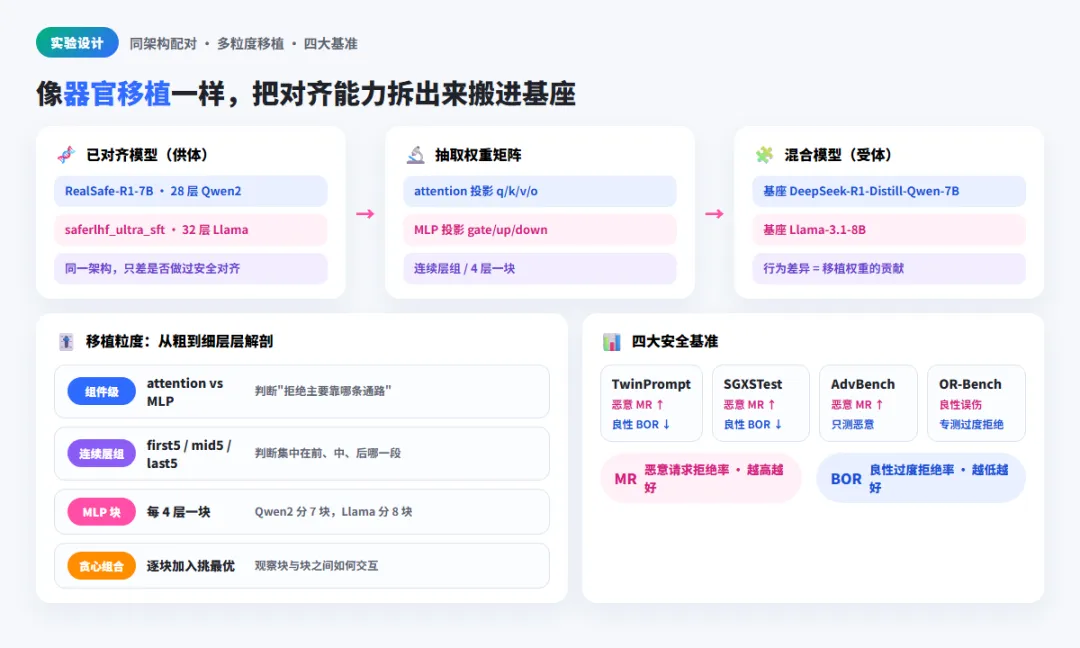
Task: Click the RealSafe-R1-7B 28 层 Qwen2 row
Action: click(x=191, y=191)
